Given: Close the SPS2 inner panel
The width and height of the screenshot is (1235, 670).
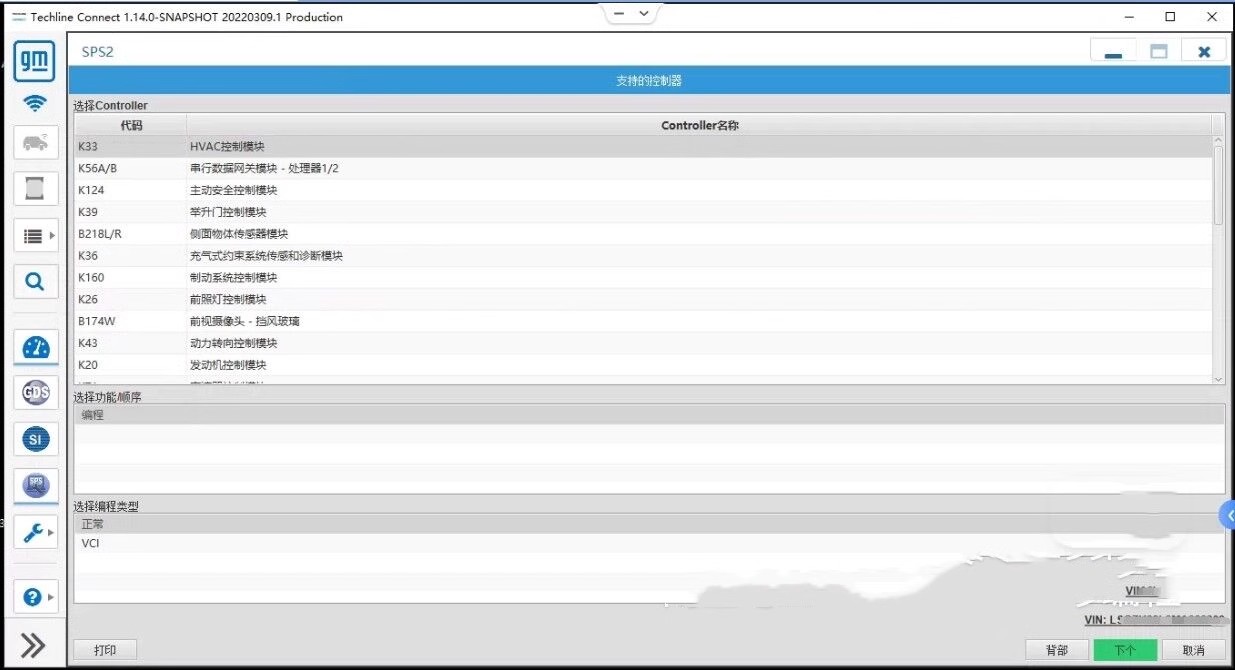Looking at the screenshot, I should tap(1204, 51).
